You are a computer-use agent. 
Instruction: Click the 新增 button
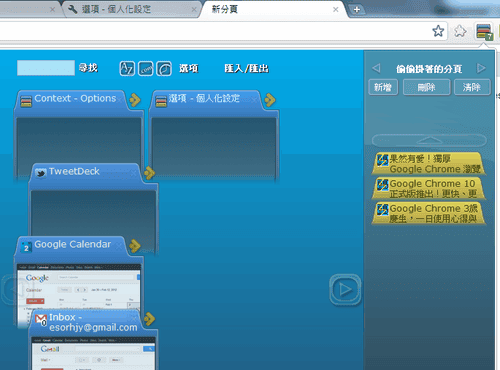coord(383,87)
